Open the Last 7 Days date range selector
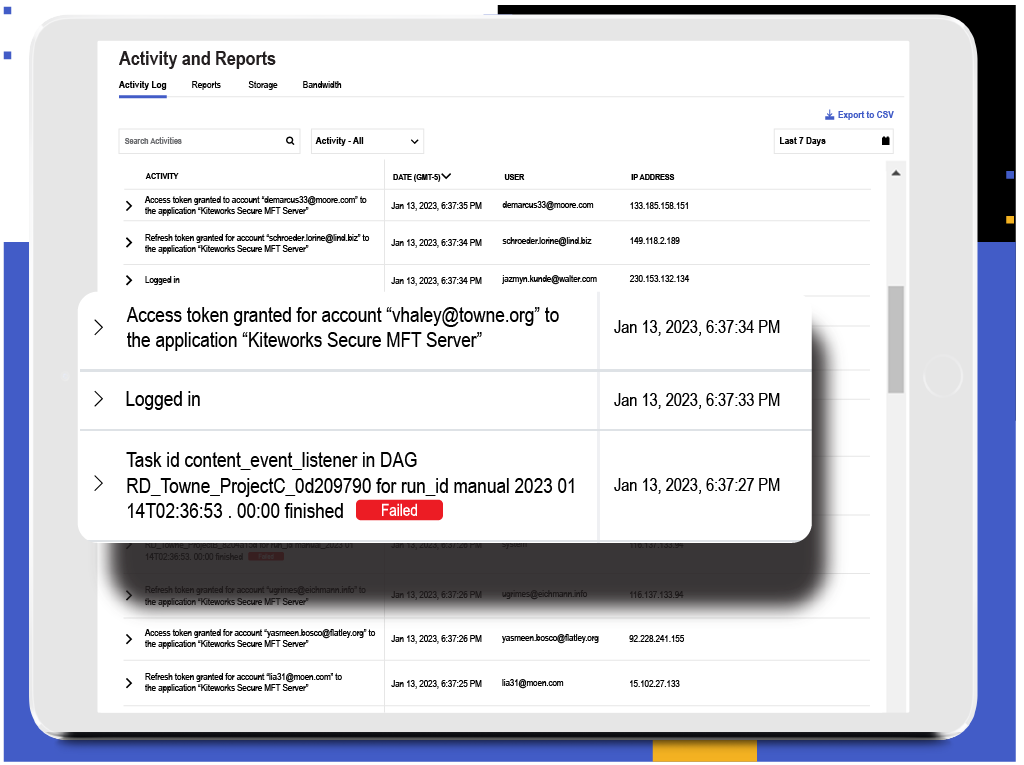1024x765 pixels. point(833,141)
